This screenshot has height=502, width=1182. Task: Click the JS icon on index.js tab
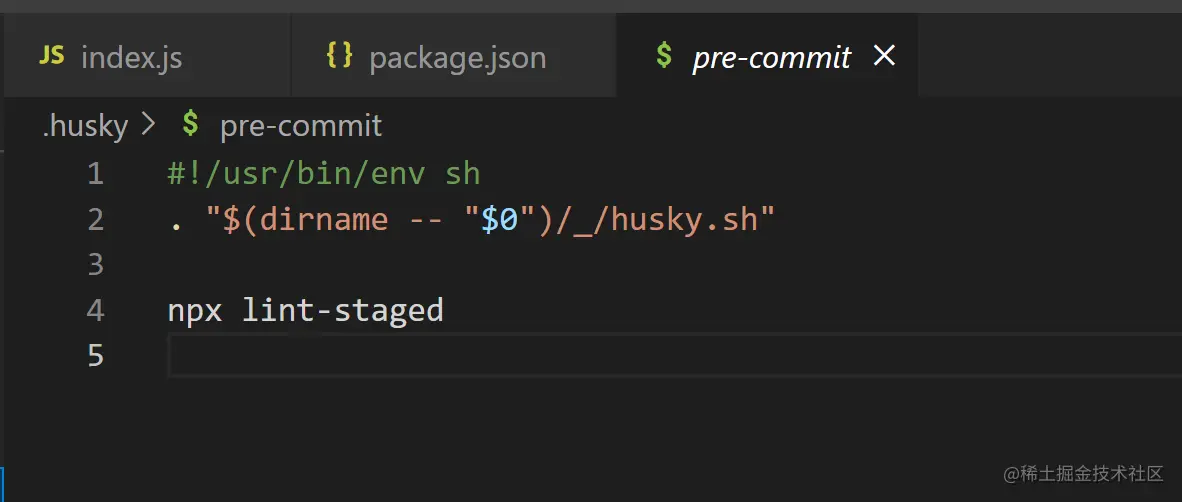pyautogui.click(x=51, y=56)
